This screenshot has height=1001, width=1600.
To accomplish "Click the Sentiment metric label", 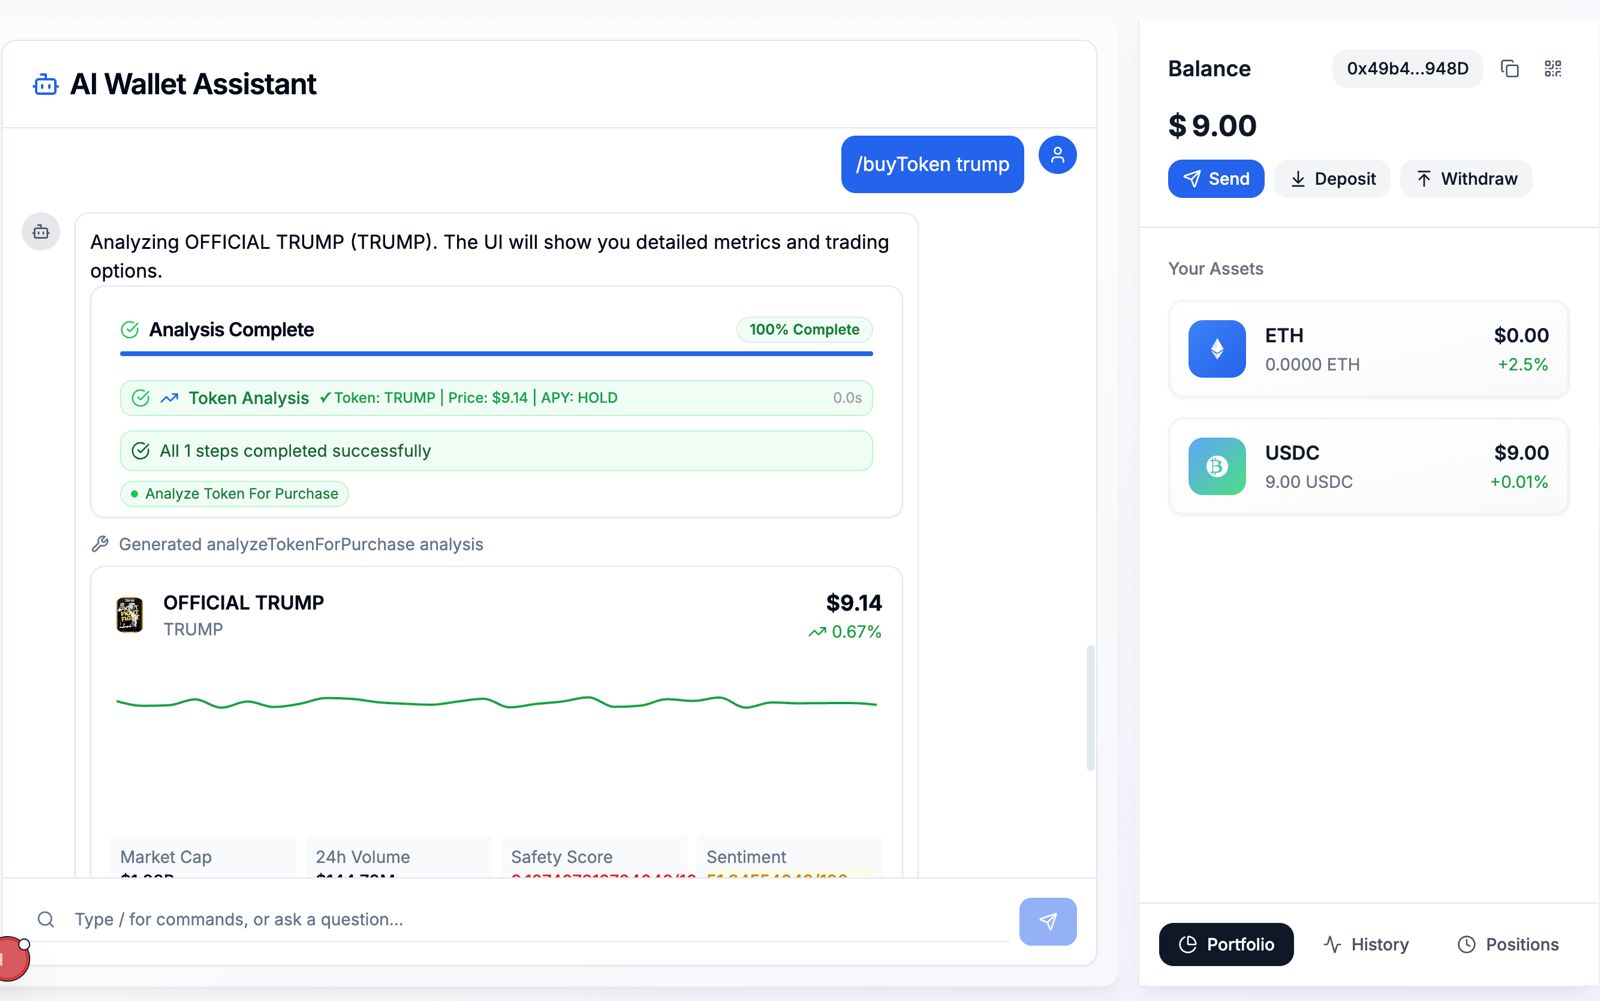I will click(746, 857).
